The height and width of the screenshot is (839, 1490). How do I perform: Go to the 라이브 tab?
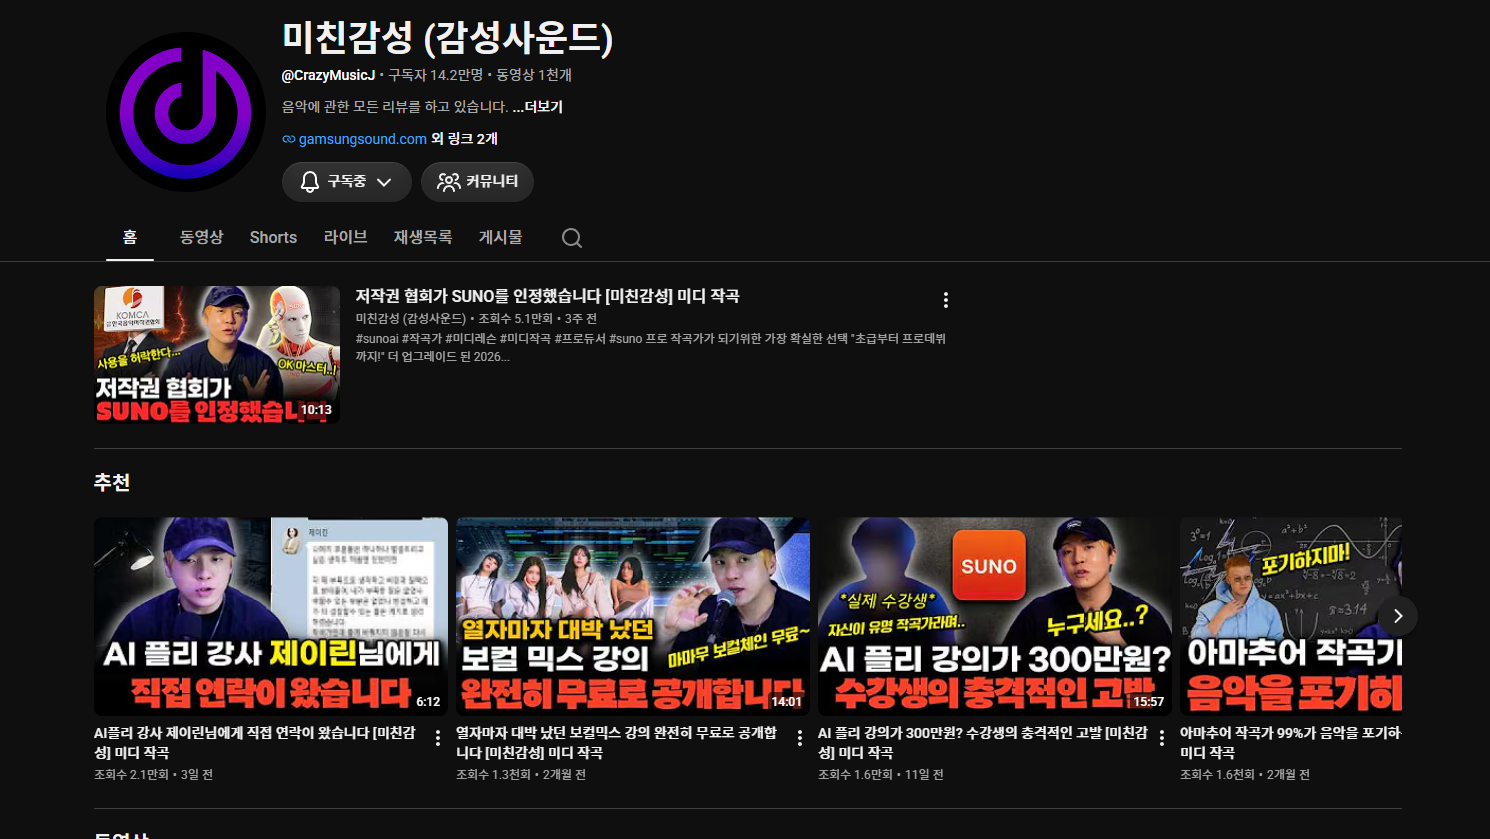tap(345, 237)
